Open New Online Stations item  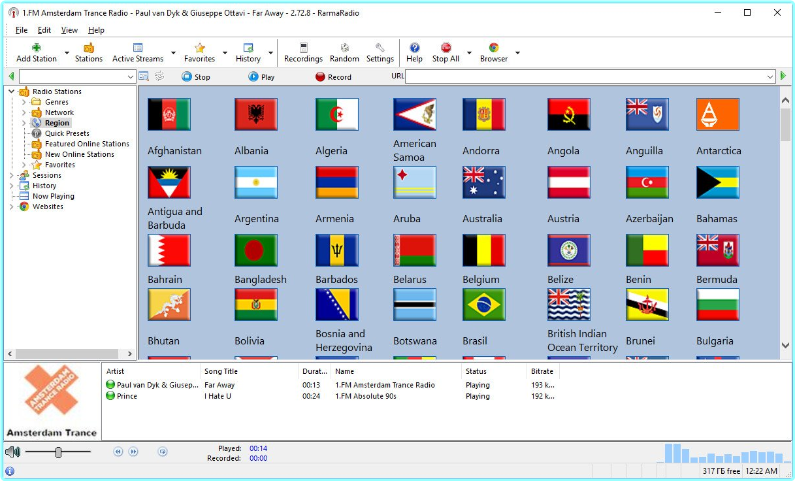click(80, 155)
